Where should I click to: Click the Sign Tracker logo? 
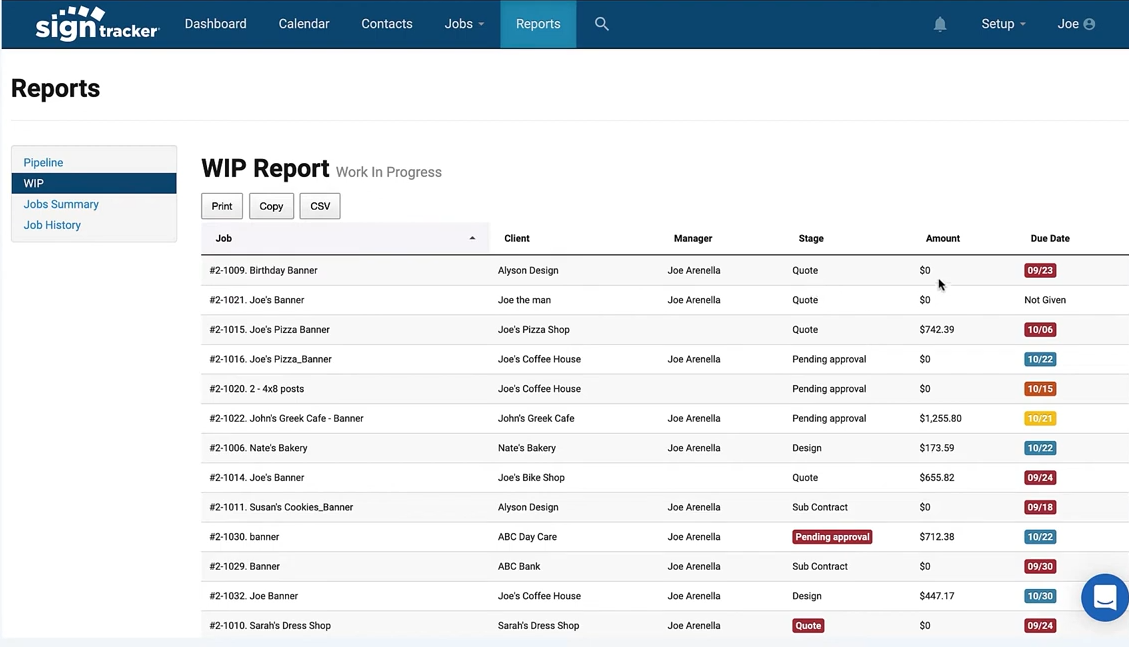(97, 24)
